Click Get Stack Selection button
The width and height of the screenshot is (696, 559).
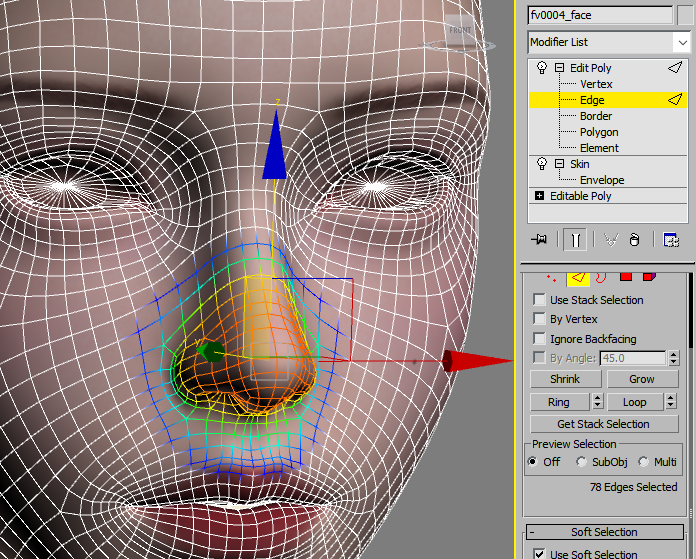click(x=604, y=424)
